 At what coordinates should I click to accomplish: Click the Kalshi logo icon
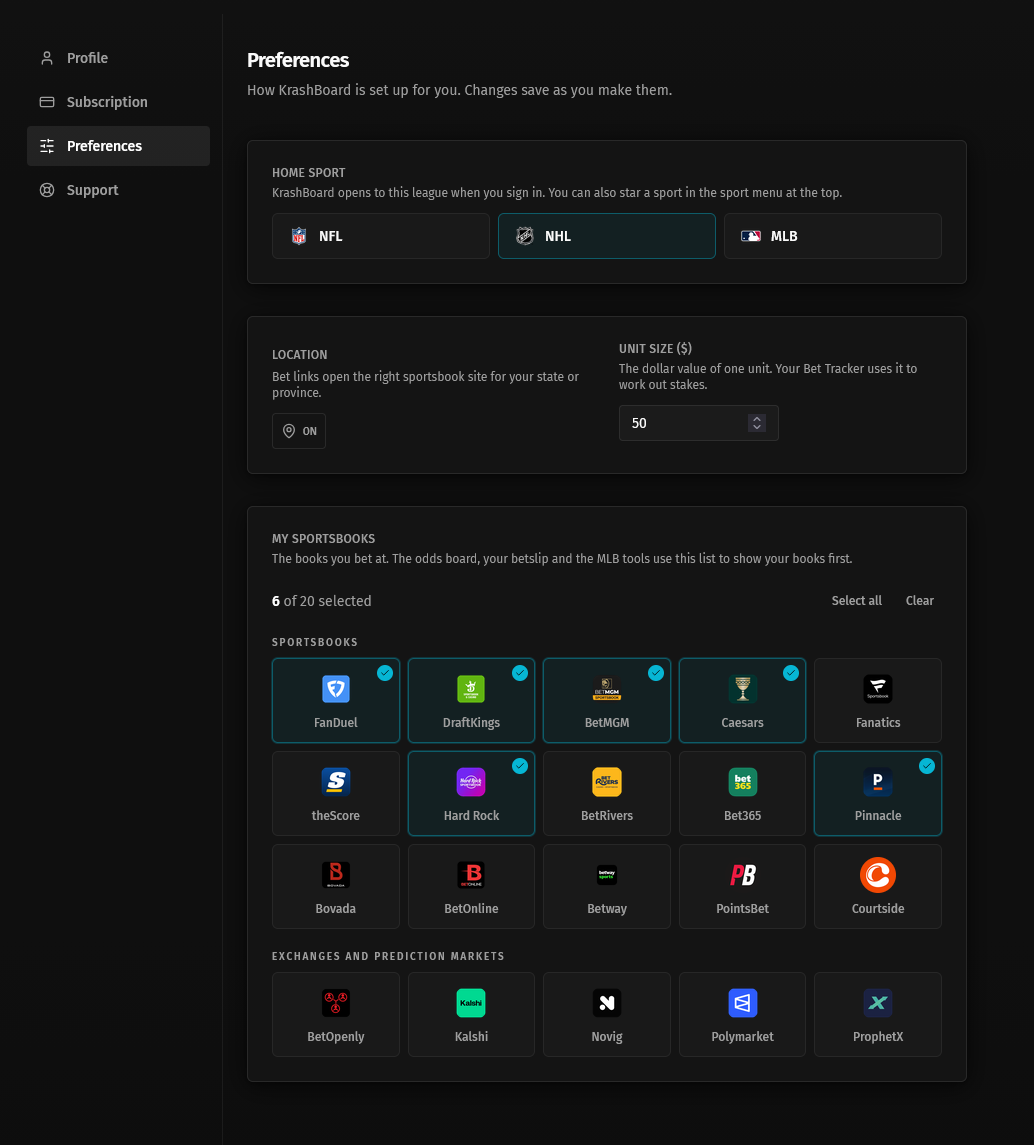471,1003
